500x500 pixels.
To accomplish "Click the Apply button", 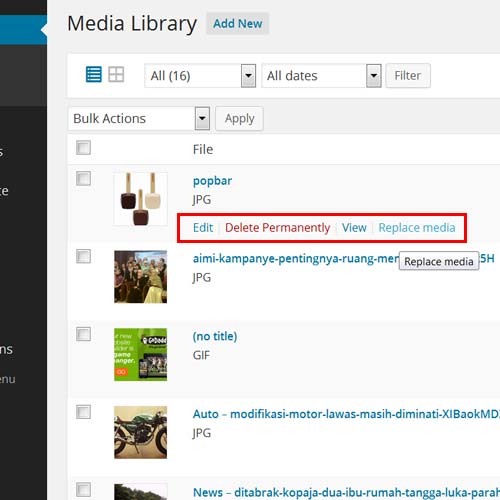I will coord(239,119).
